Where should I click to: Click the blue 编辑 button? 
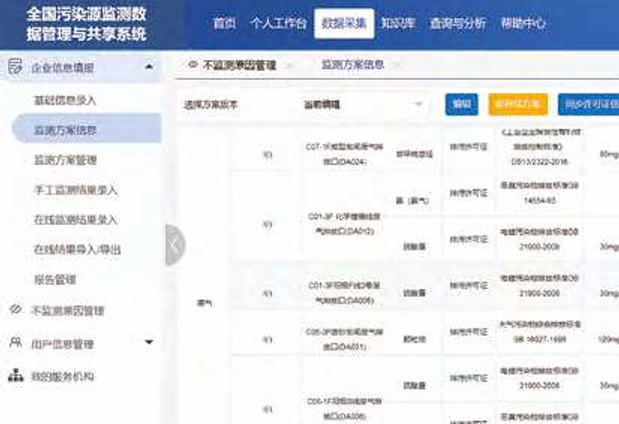pos(461,104)
